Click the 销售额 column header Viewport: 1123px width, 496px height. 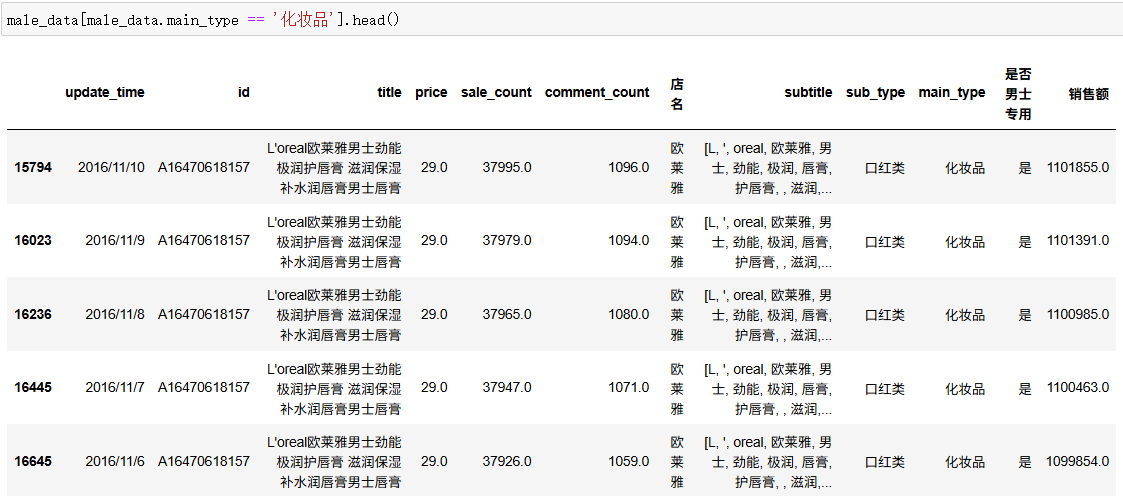[x=1089, y=92]
